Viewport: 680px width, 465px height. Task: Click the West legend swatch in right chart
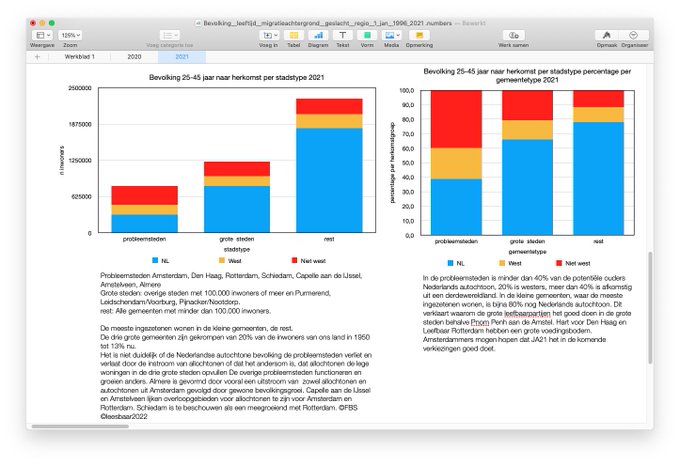(502, 263)
